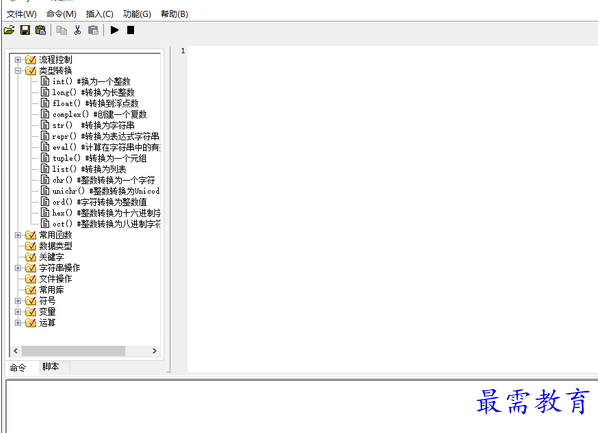598x433 pixels.
Task: Select the 数据类型 tree label
Action: point(56,246)
